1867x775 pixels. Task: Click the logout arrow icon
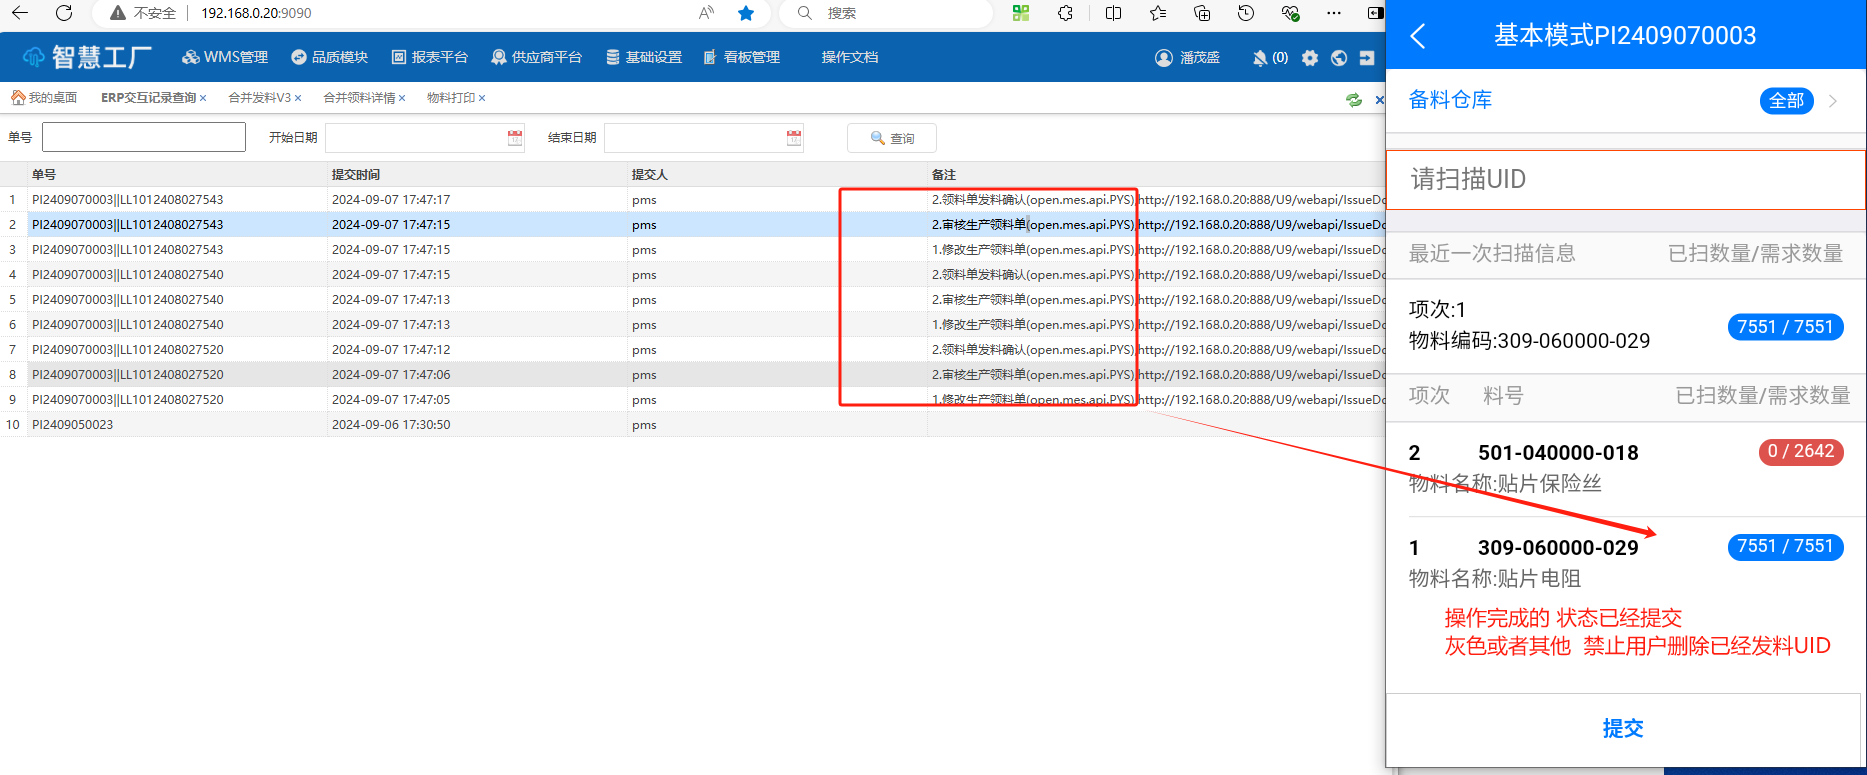coord(1367,58)
